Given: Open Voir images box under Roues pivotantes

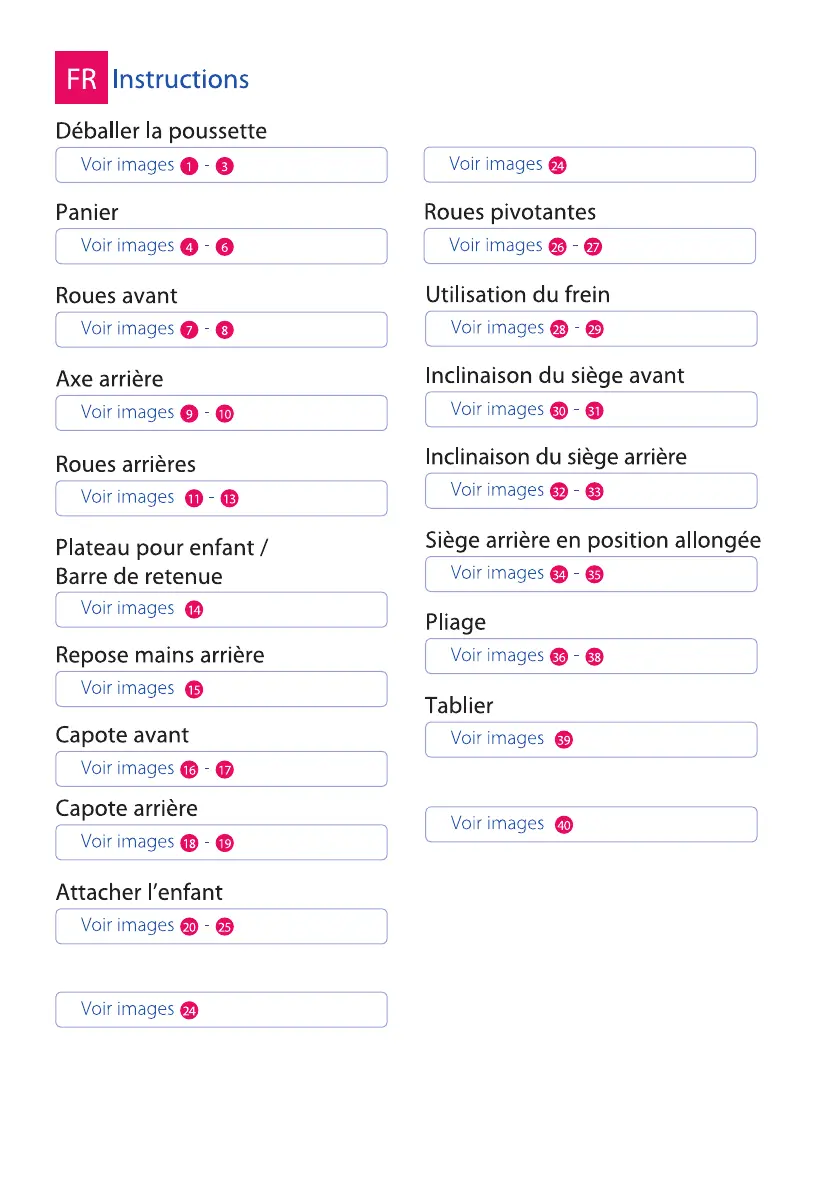Looking at the screenshot, I should [589, 246].
